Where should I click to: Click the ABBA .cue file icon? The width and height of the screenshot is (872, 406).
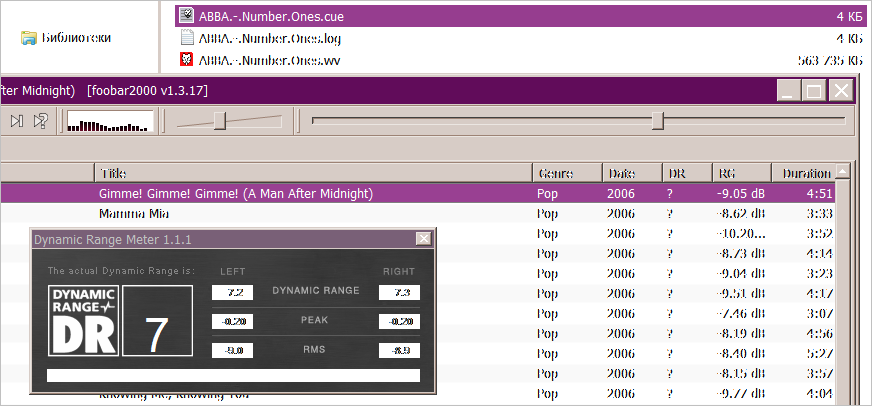pyautogui.click(x=186, y=16)
